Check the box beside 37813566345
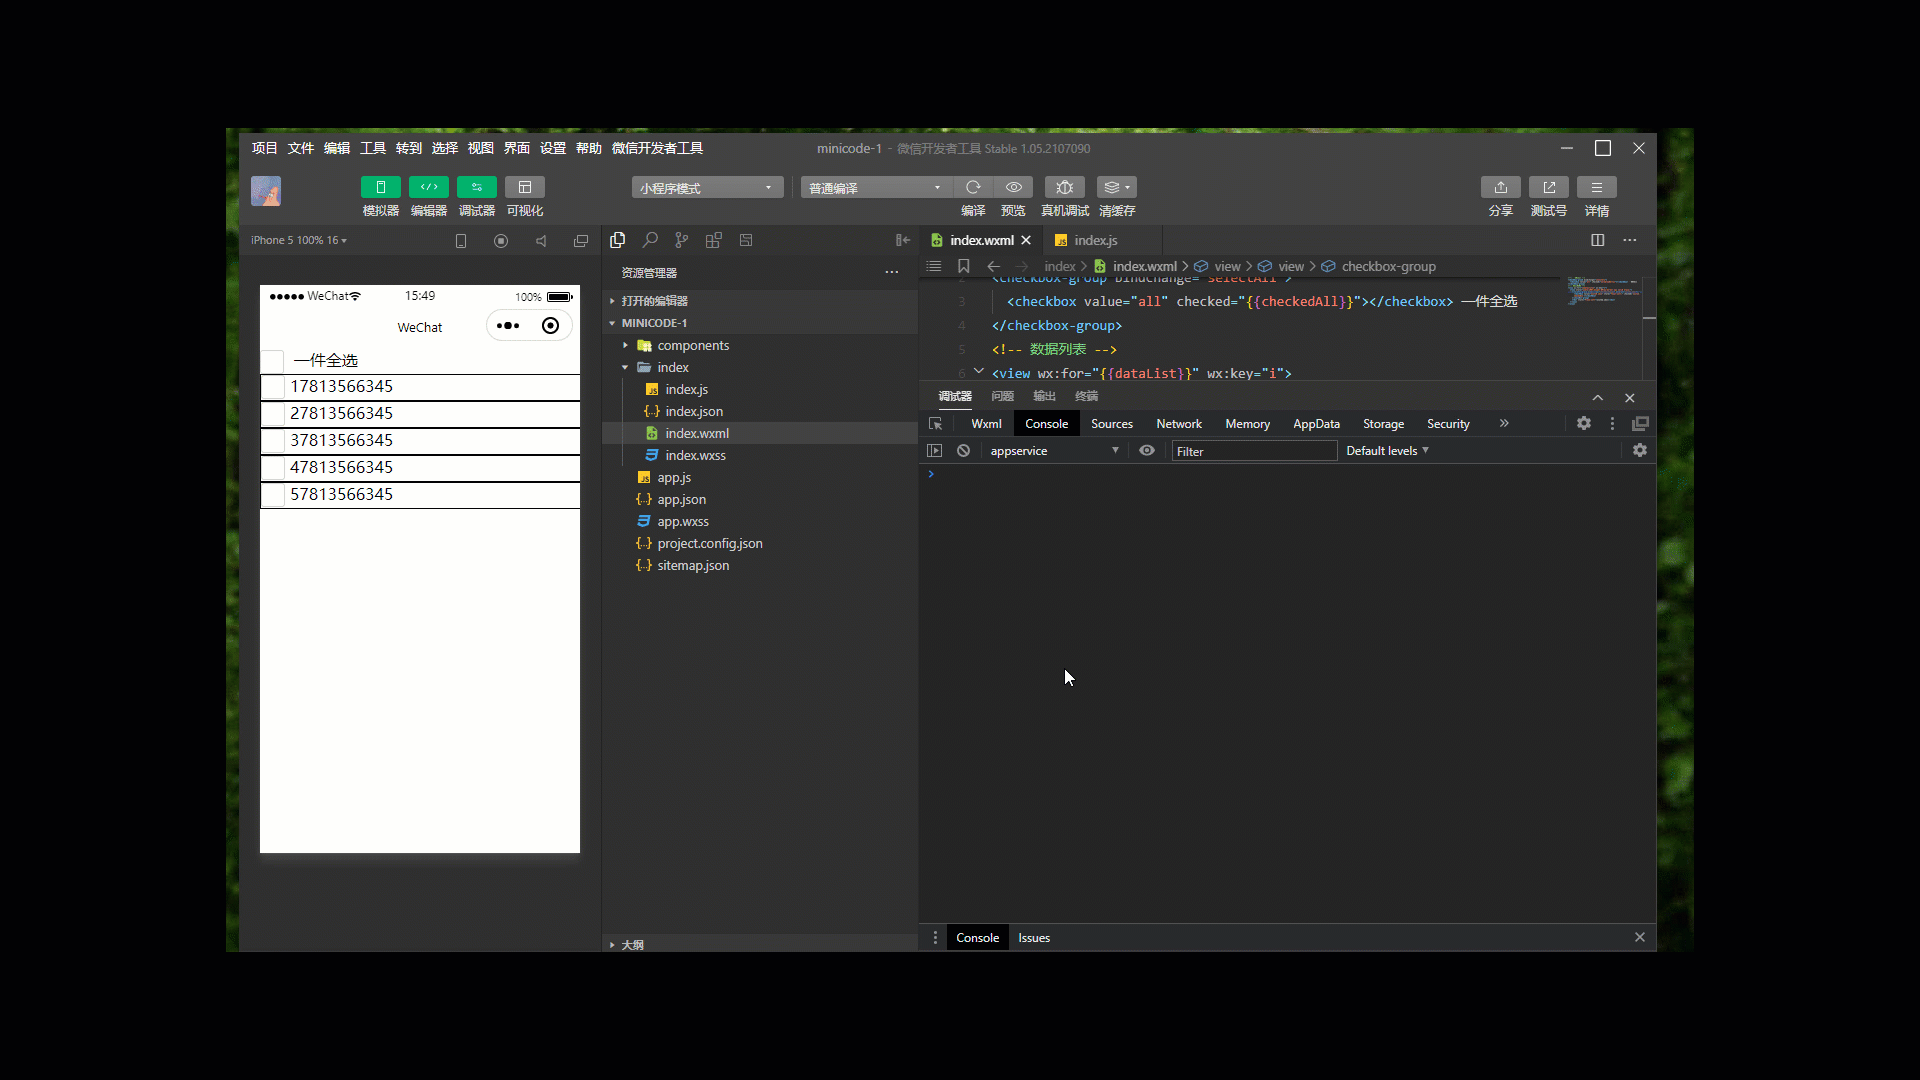This screenshot has height=1080, width=1920. coord(273,441)
